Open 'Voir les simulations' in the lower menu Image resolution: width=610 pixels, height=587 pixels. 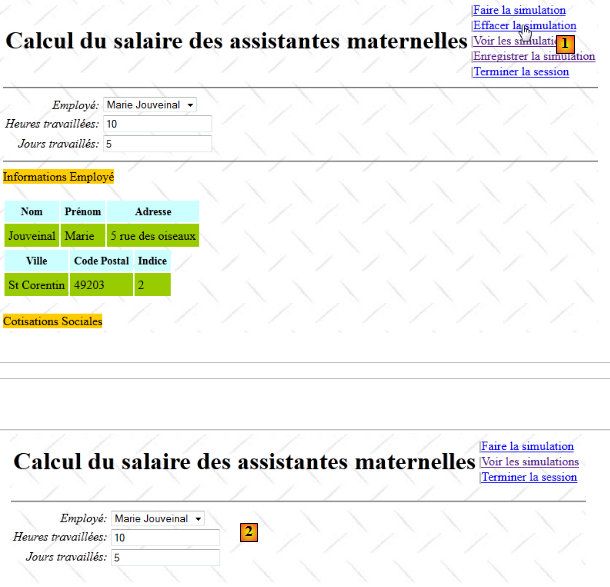point(529,462)
